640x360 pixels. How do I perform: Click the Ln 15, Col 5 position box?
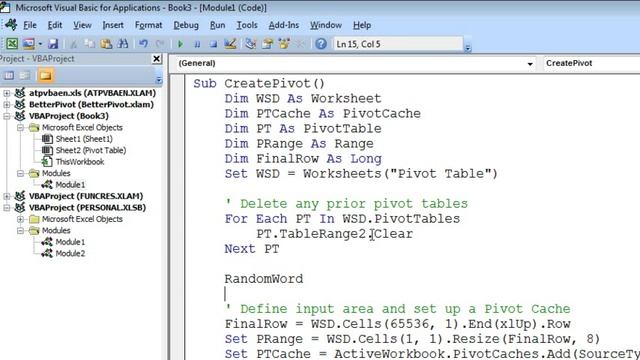click(398, 44)
